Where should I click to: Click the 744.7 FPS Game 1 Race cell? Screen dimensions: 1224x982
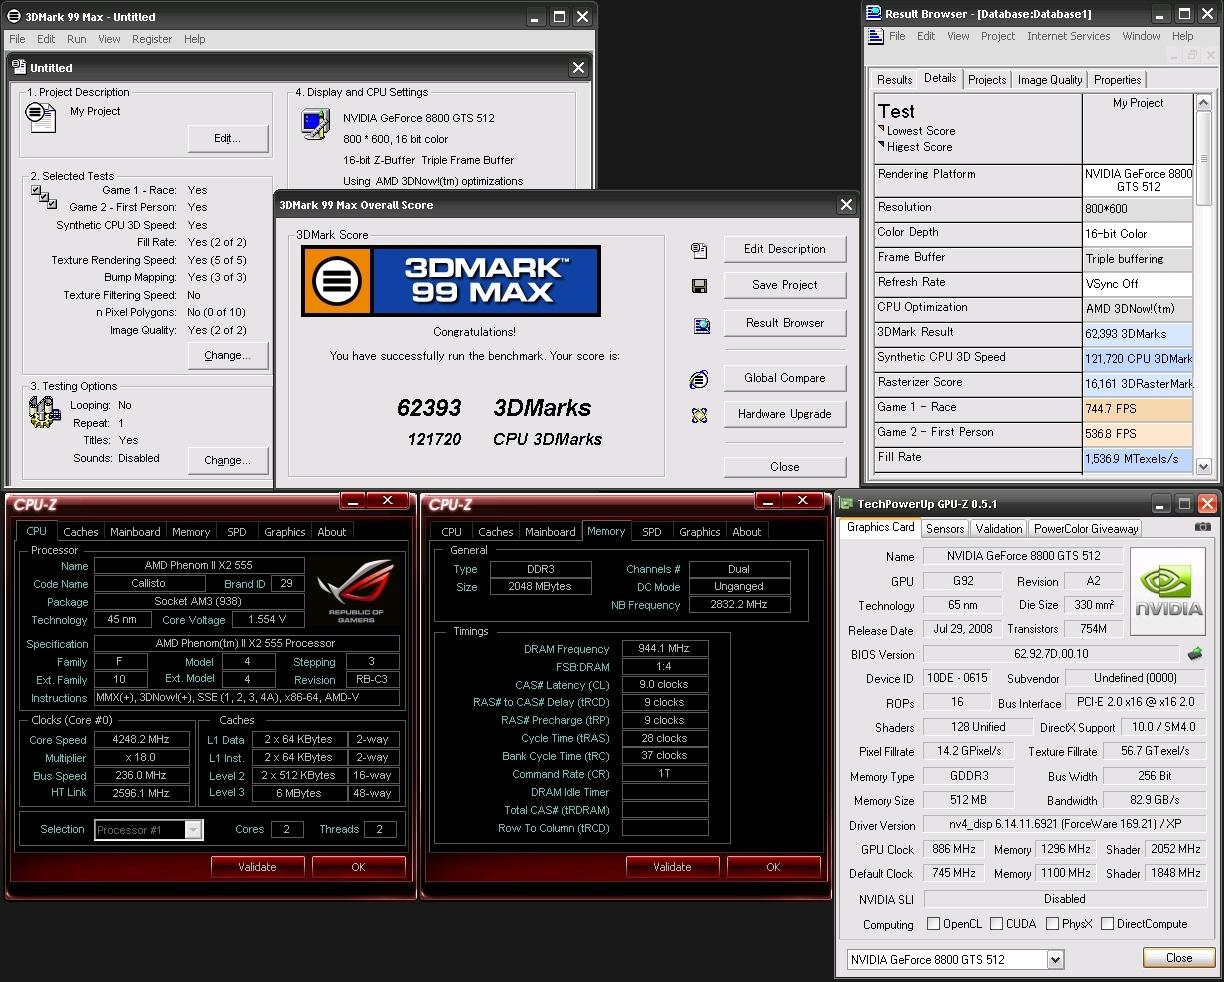(1138, 409)
